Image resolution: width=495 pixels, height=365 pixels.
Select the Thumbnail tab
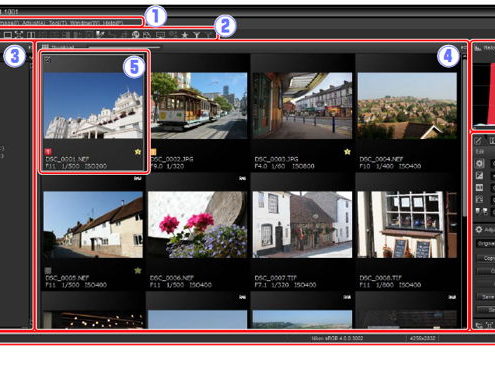point(59,47)
